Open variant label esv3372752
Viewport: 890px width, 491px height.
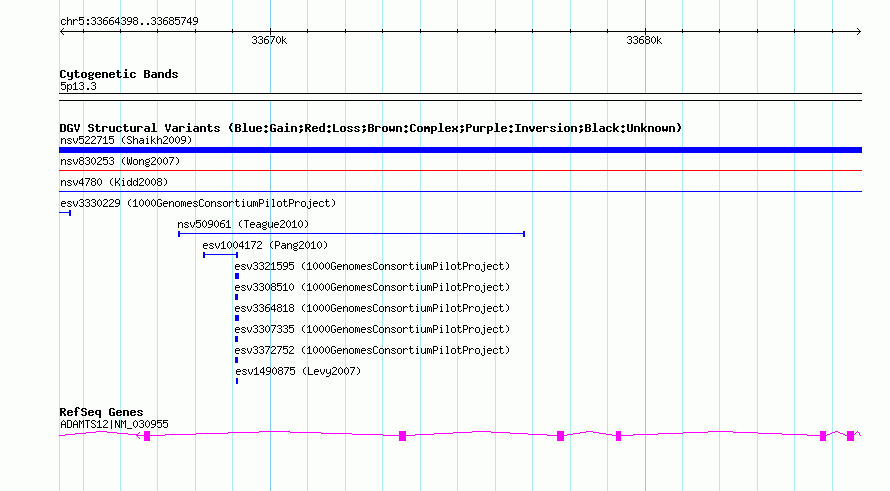(x=372, y=350)
